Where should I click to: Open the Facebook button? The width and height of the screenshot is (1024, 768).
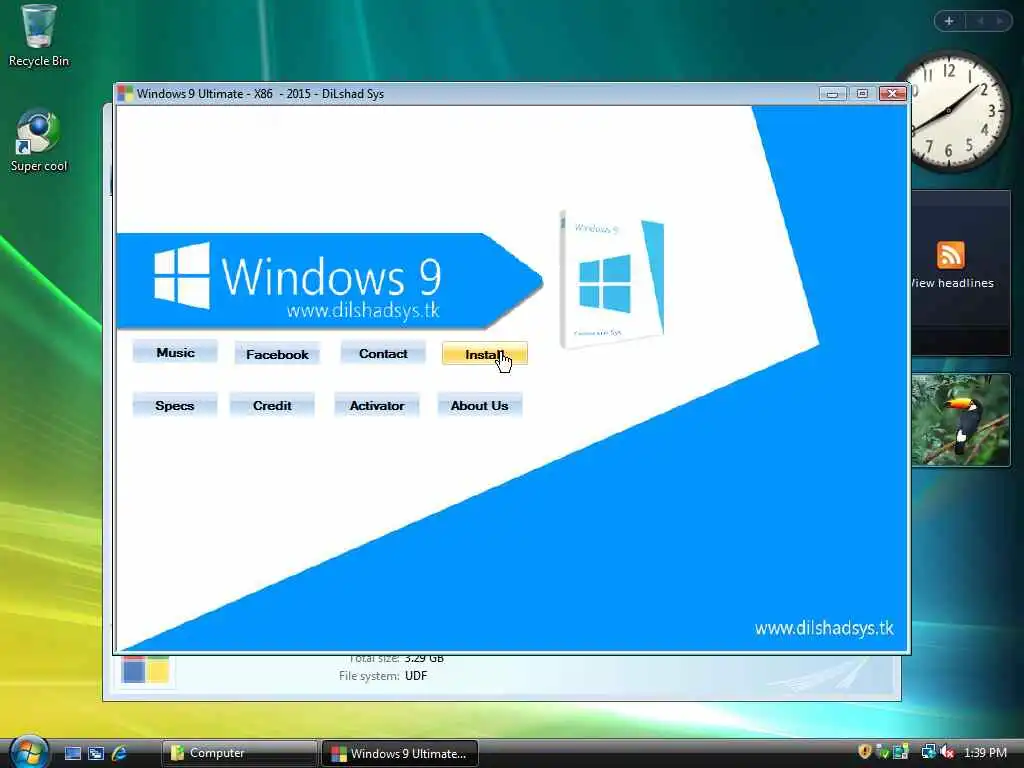[x=277, y=354]
